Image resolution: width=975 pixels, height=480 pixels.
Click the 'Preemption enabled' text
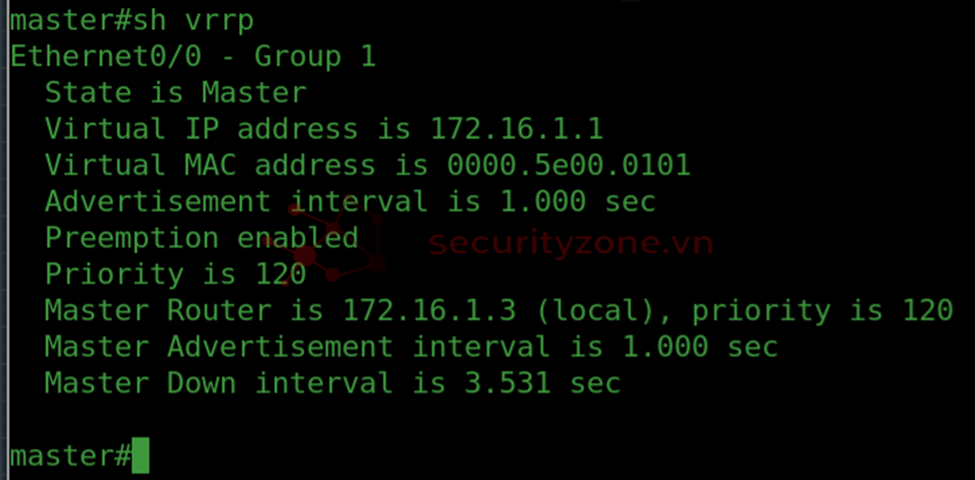click(x=201, y=238)
